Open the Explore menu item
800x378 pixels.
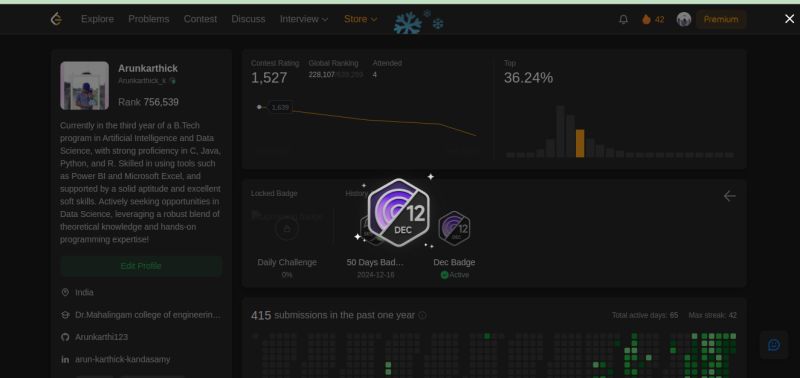97,19
